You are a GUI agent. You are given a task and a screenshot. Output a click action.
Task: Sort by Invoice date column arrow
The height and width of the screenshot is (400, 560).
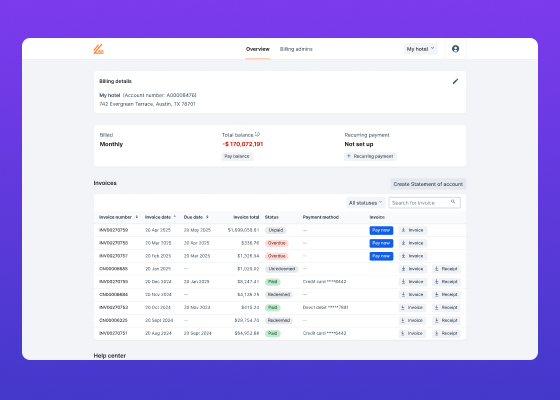click(175, 217)
